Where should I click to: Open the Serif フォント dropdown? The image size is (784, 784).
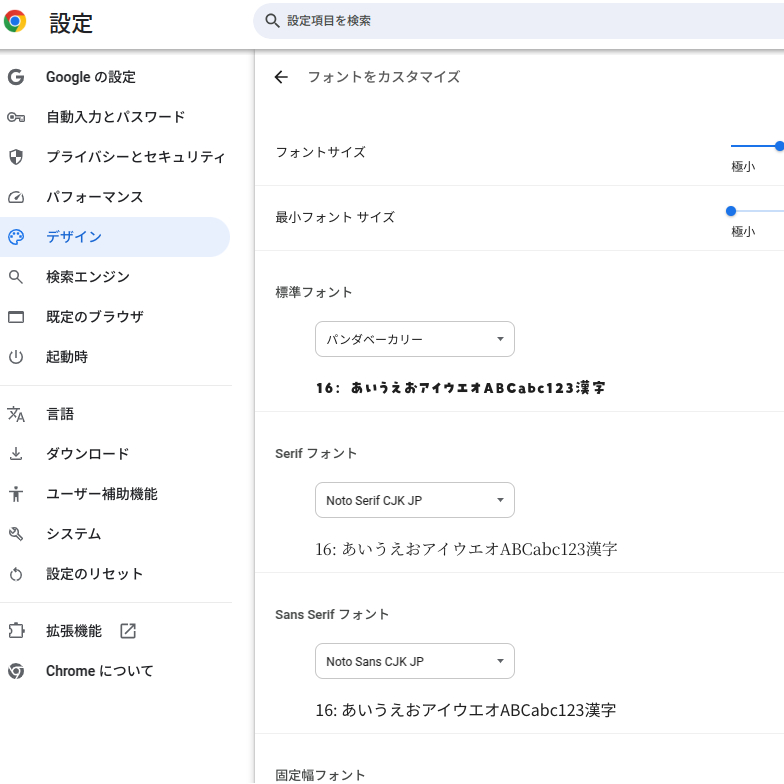click(x=414, y=500)
